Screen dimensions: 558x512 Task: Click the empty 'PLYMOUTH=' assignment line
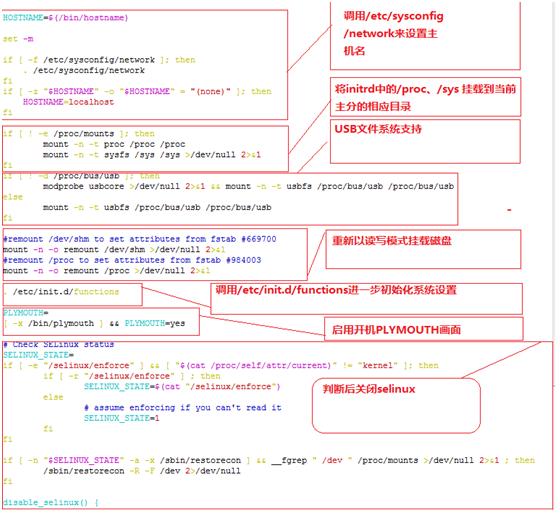coord(26,313)
